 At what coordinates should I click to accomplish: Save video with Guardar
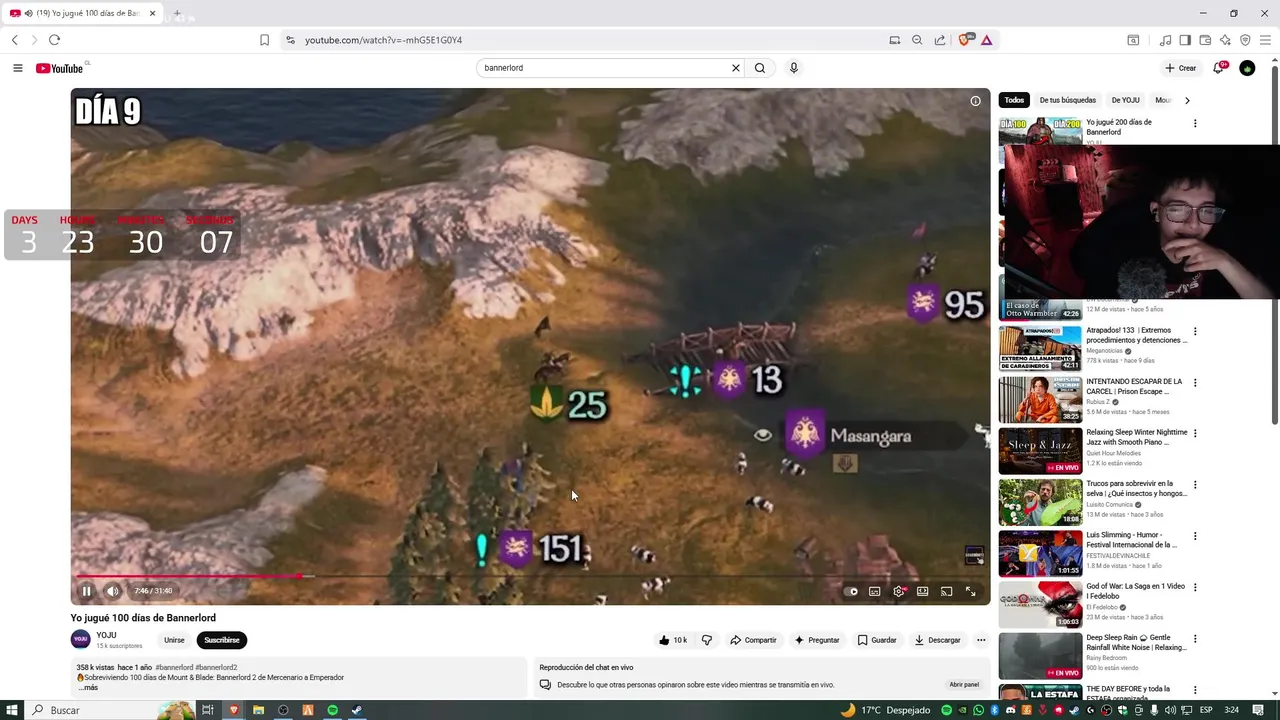877,640
